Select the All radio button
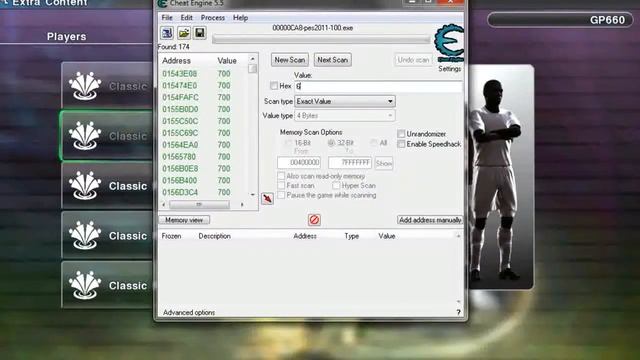The image size is (640, 360). (373, 143)
